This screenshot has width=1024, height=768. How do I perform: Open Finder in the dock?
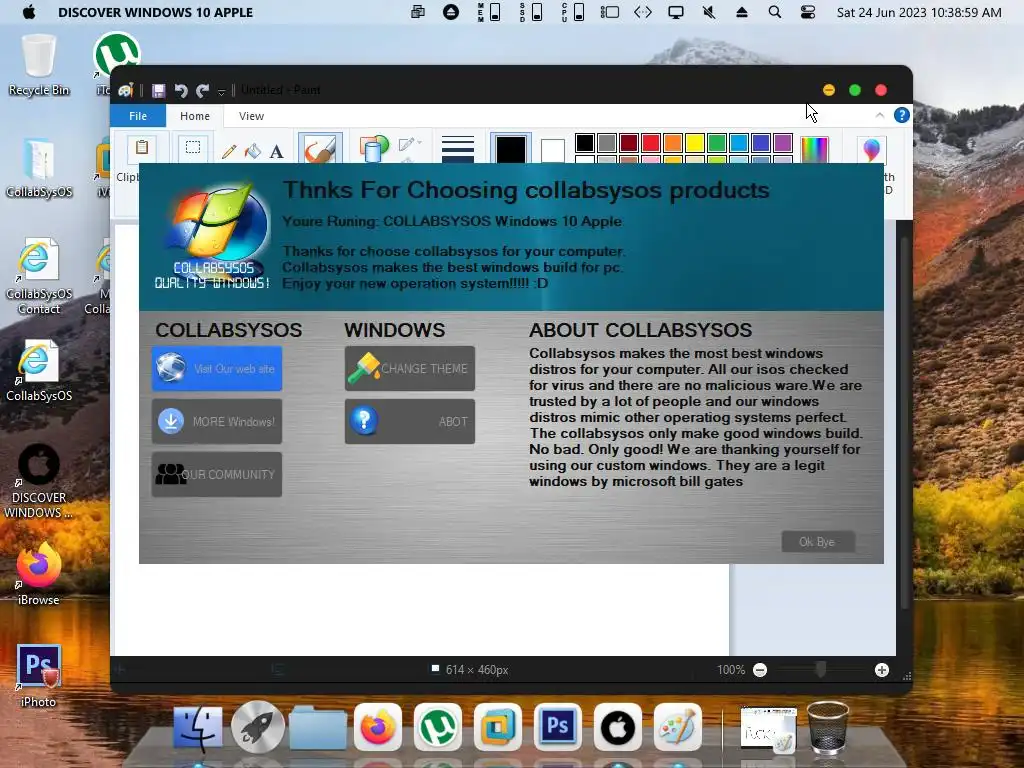point(197,727)
